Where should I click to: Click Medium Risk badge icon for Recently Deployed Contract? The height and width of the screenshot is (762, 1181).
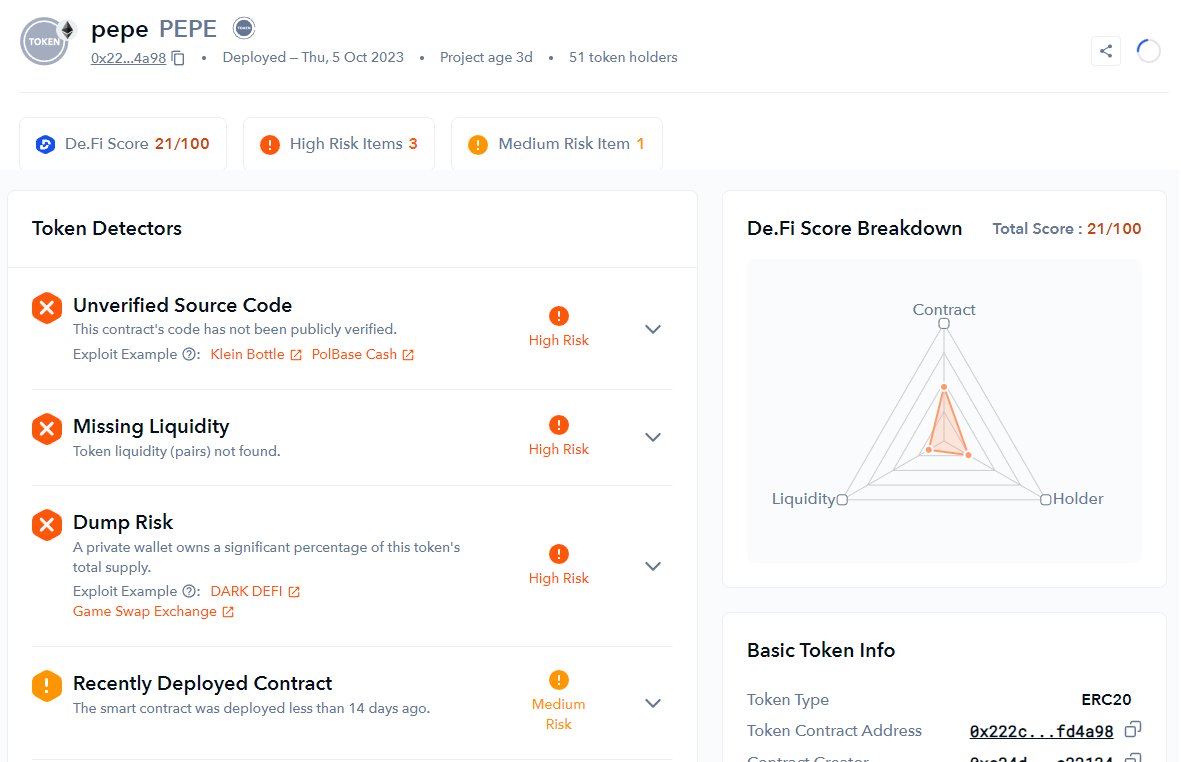tap(559, 680)
